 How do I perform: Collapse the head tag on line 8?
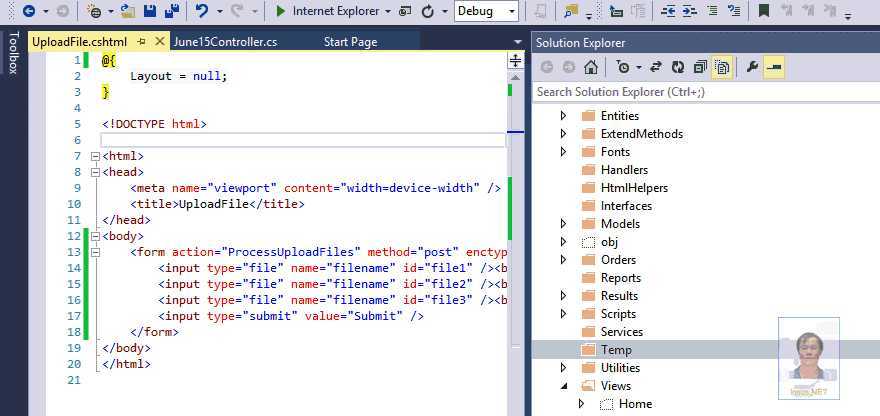[x=95, y=172]
